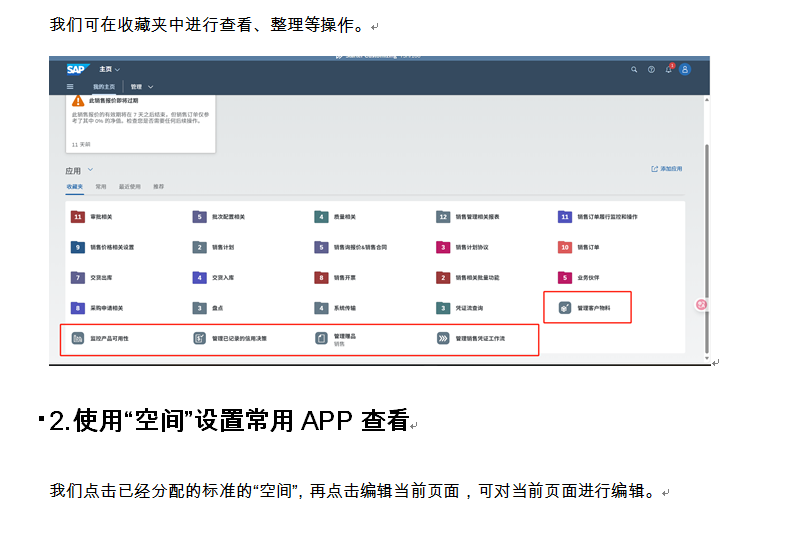Select the 我的主页 tab
The width and height of the screenshot is (786, 549).
click(x=104, y=87)
